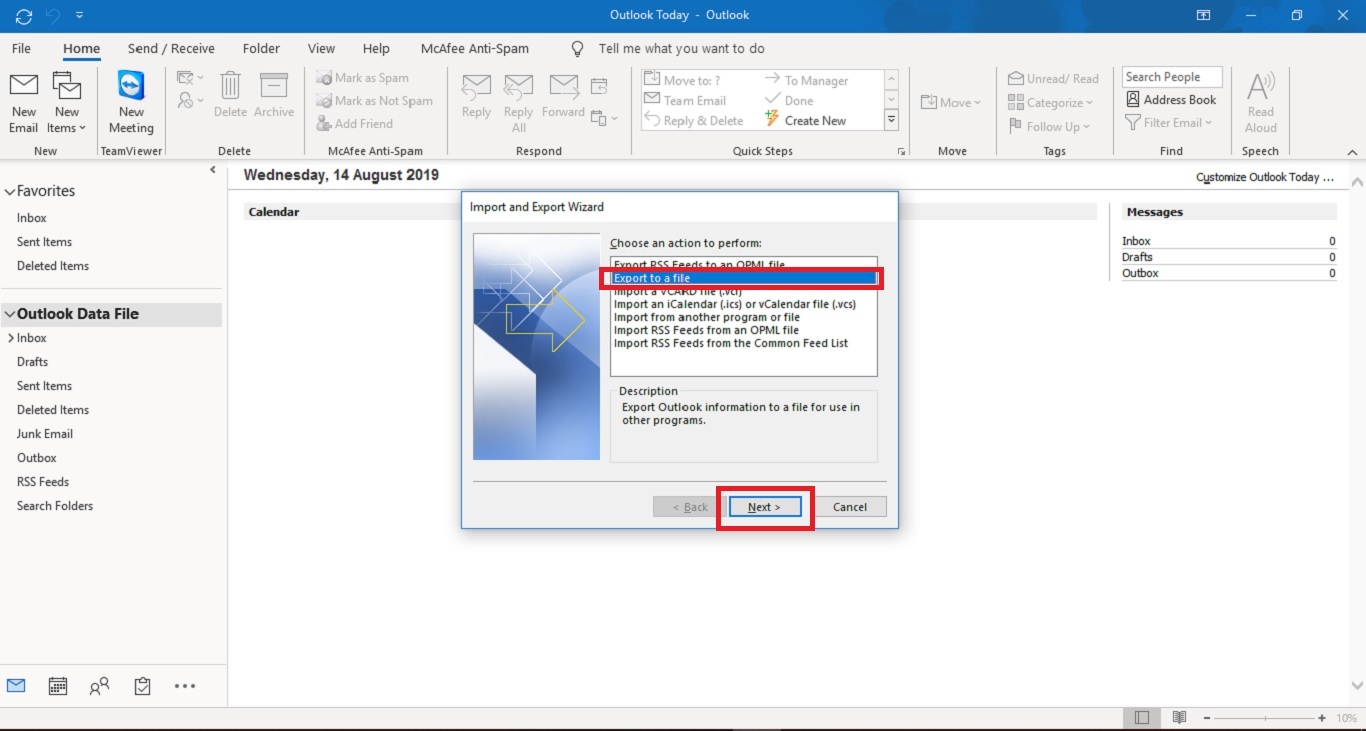
Task: Select the To Manager quick step
Action: click(805, 81)
